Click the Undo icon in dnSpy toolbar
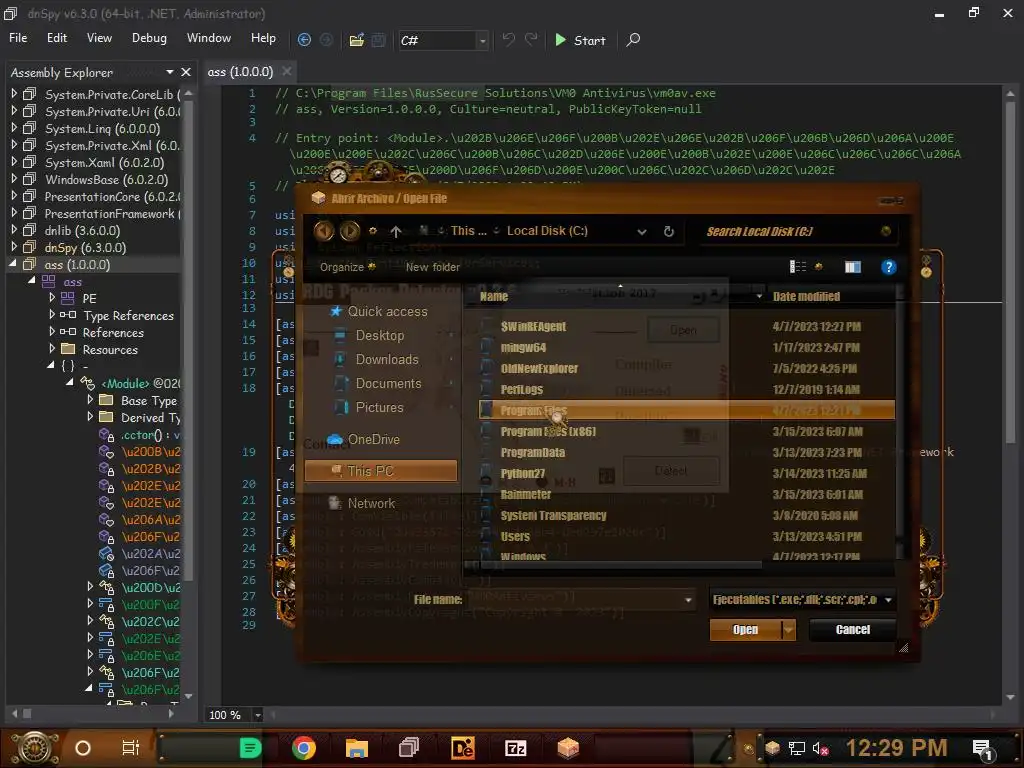This screenshot has width=1024, height=768. [509, 40]
